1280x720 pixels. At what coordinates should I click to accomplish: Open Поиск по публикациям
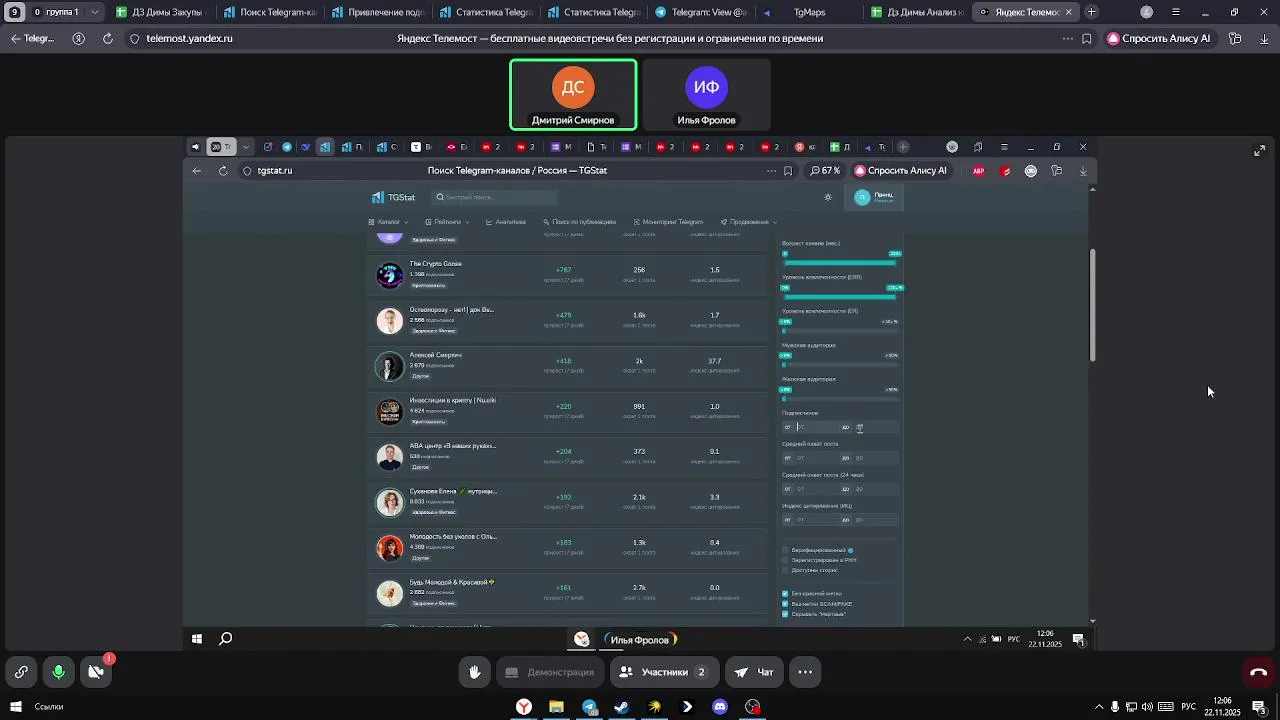[x=580, y=222]
